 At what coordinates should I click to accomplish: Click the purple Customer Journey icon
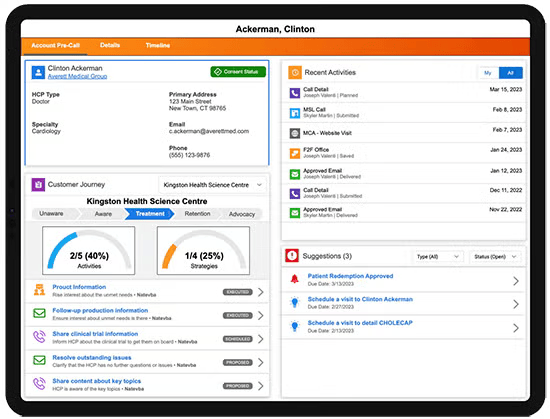pos(38,184)
